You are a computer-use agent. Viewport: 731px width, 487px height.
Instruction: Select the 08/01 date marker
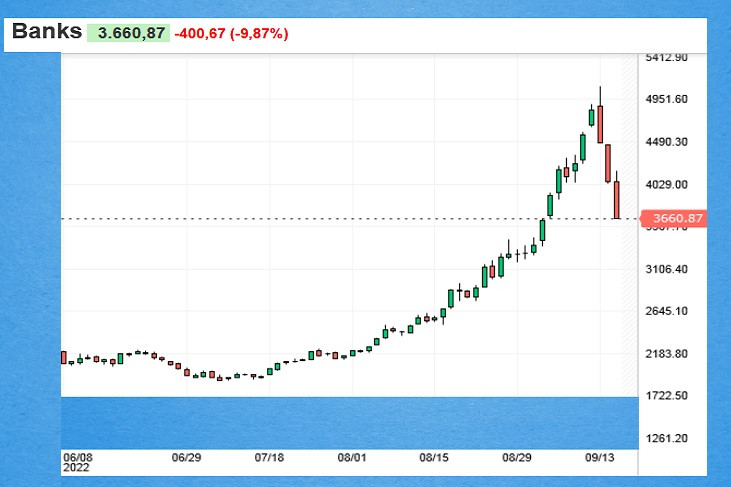coord(351,457)
